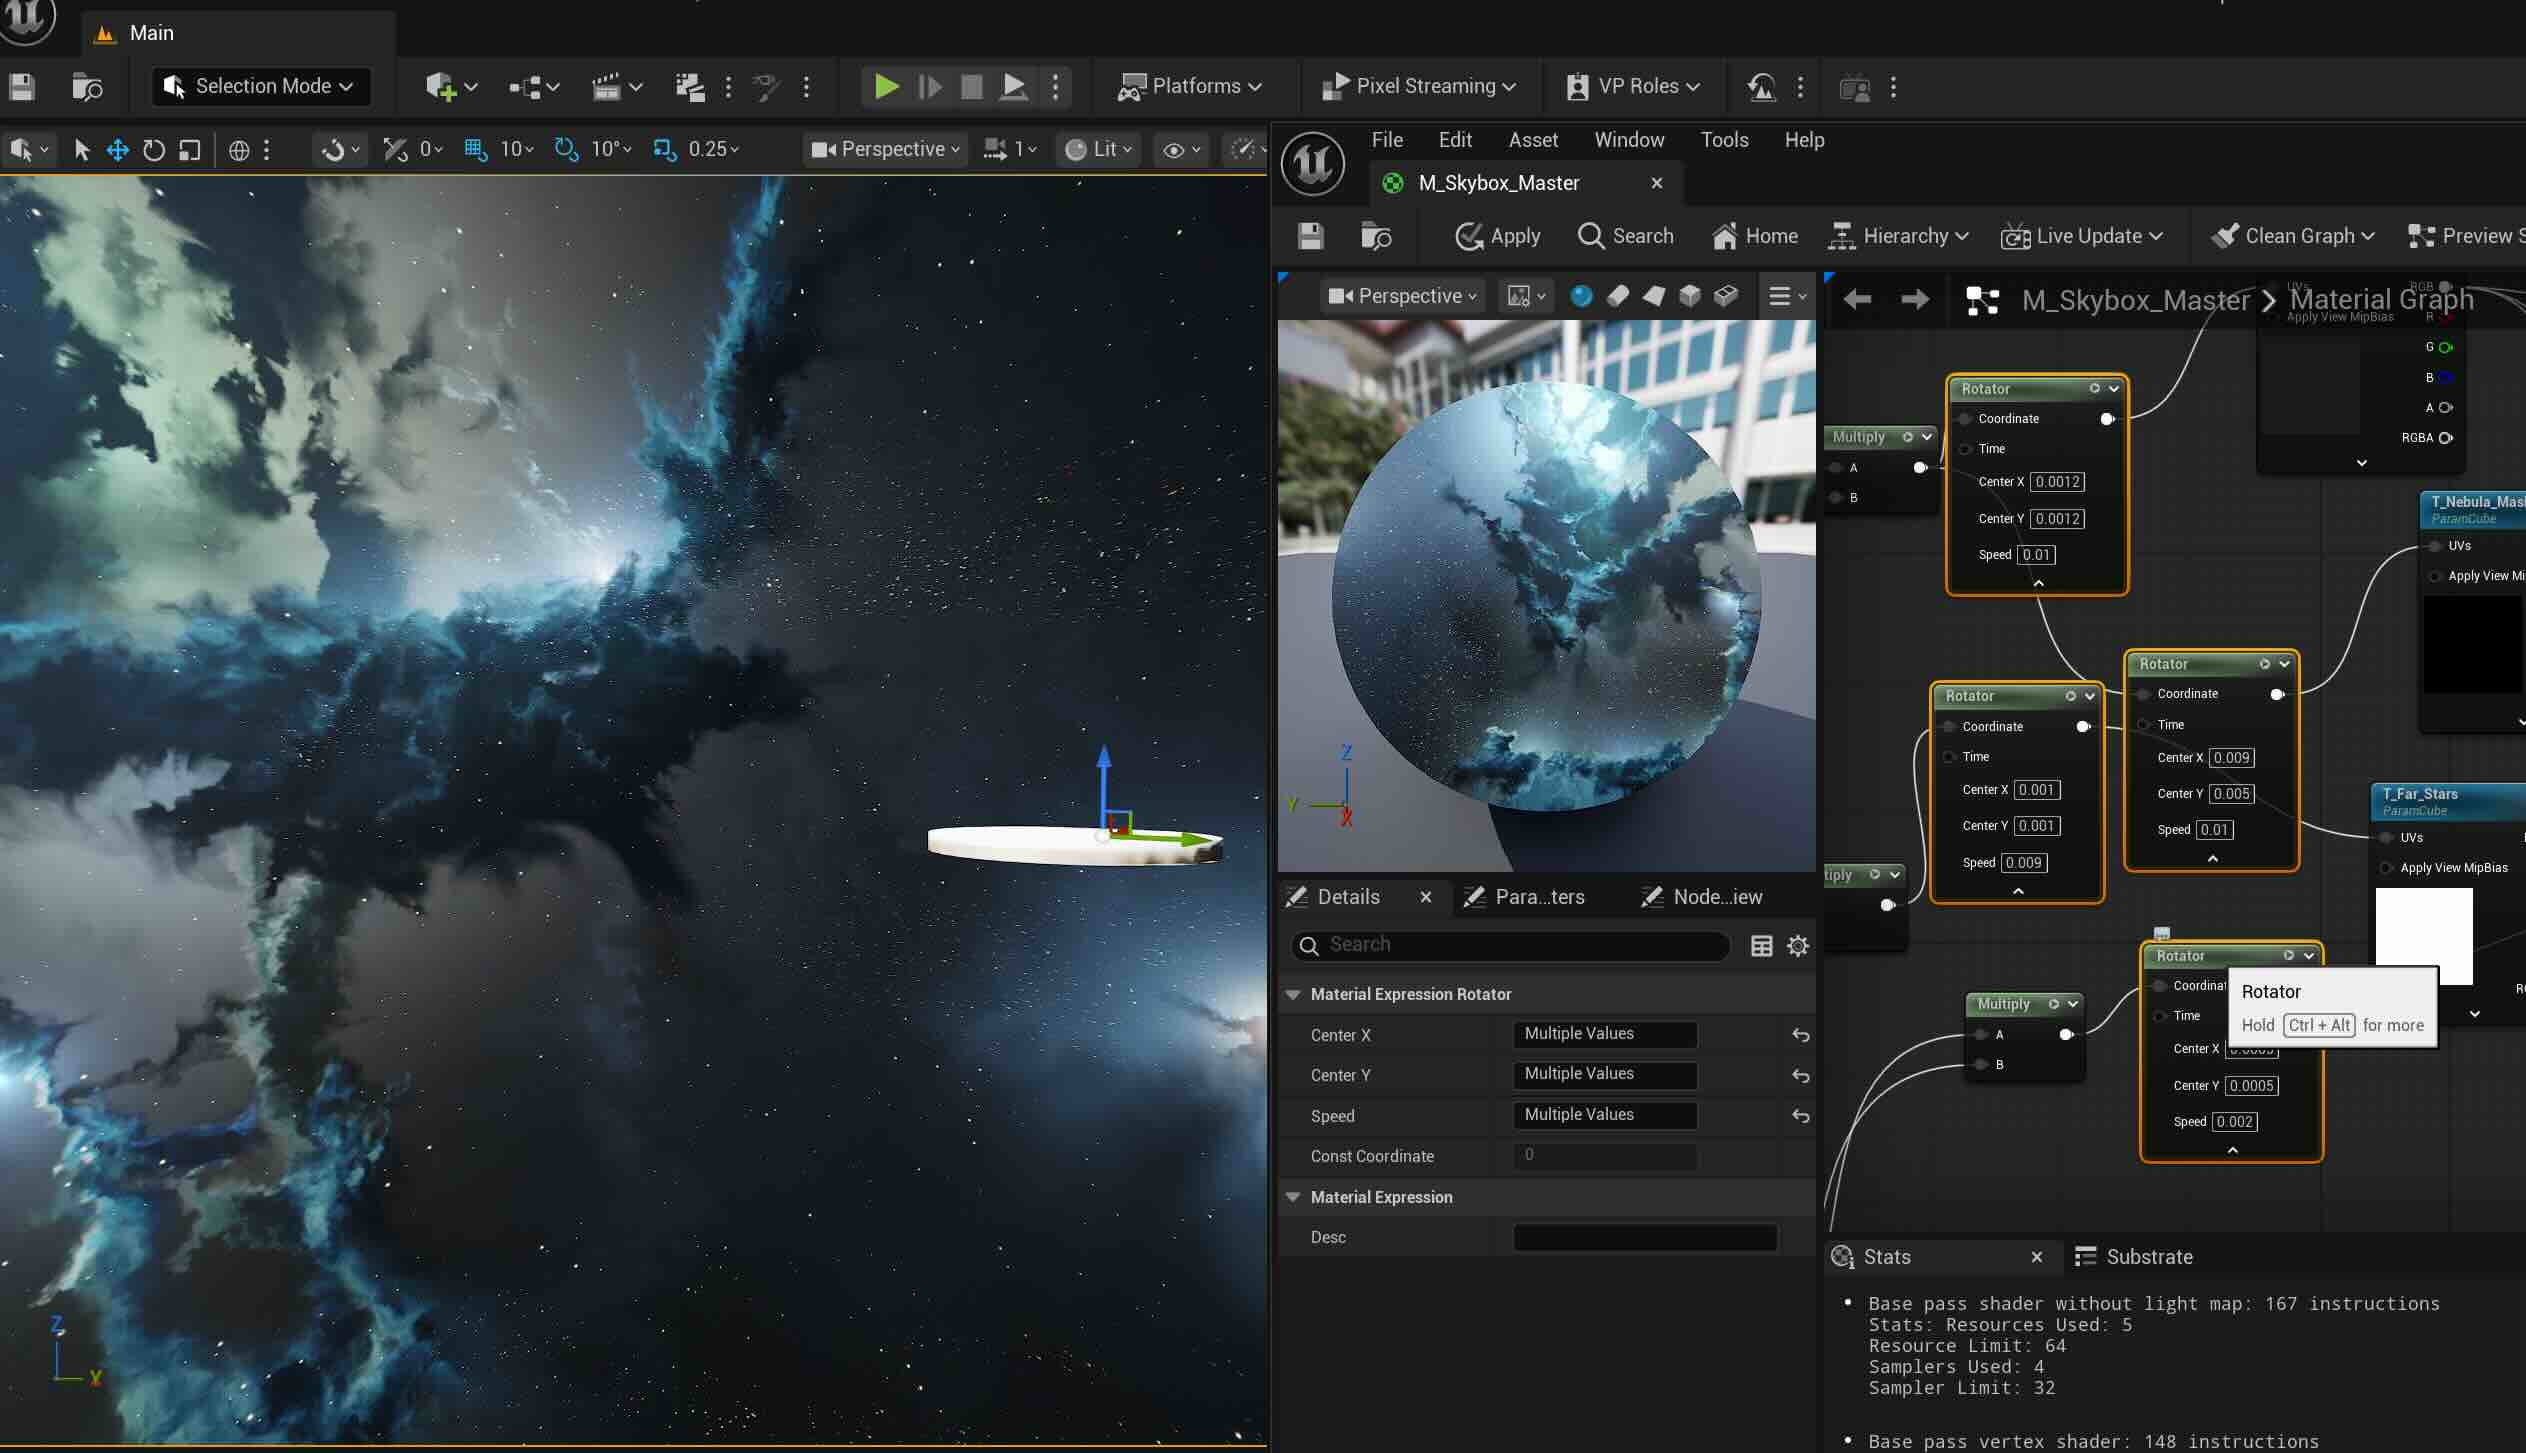Screen dimensions: 2526x1453
Task: Switch material preview to cube shape
Action: point(1689,295)
